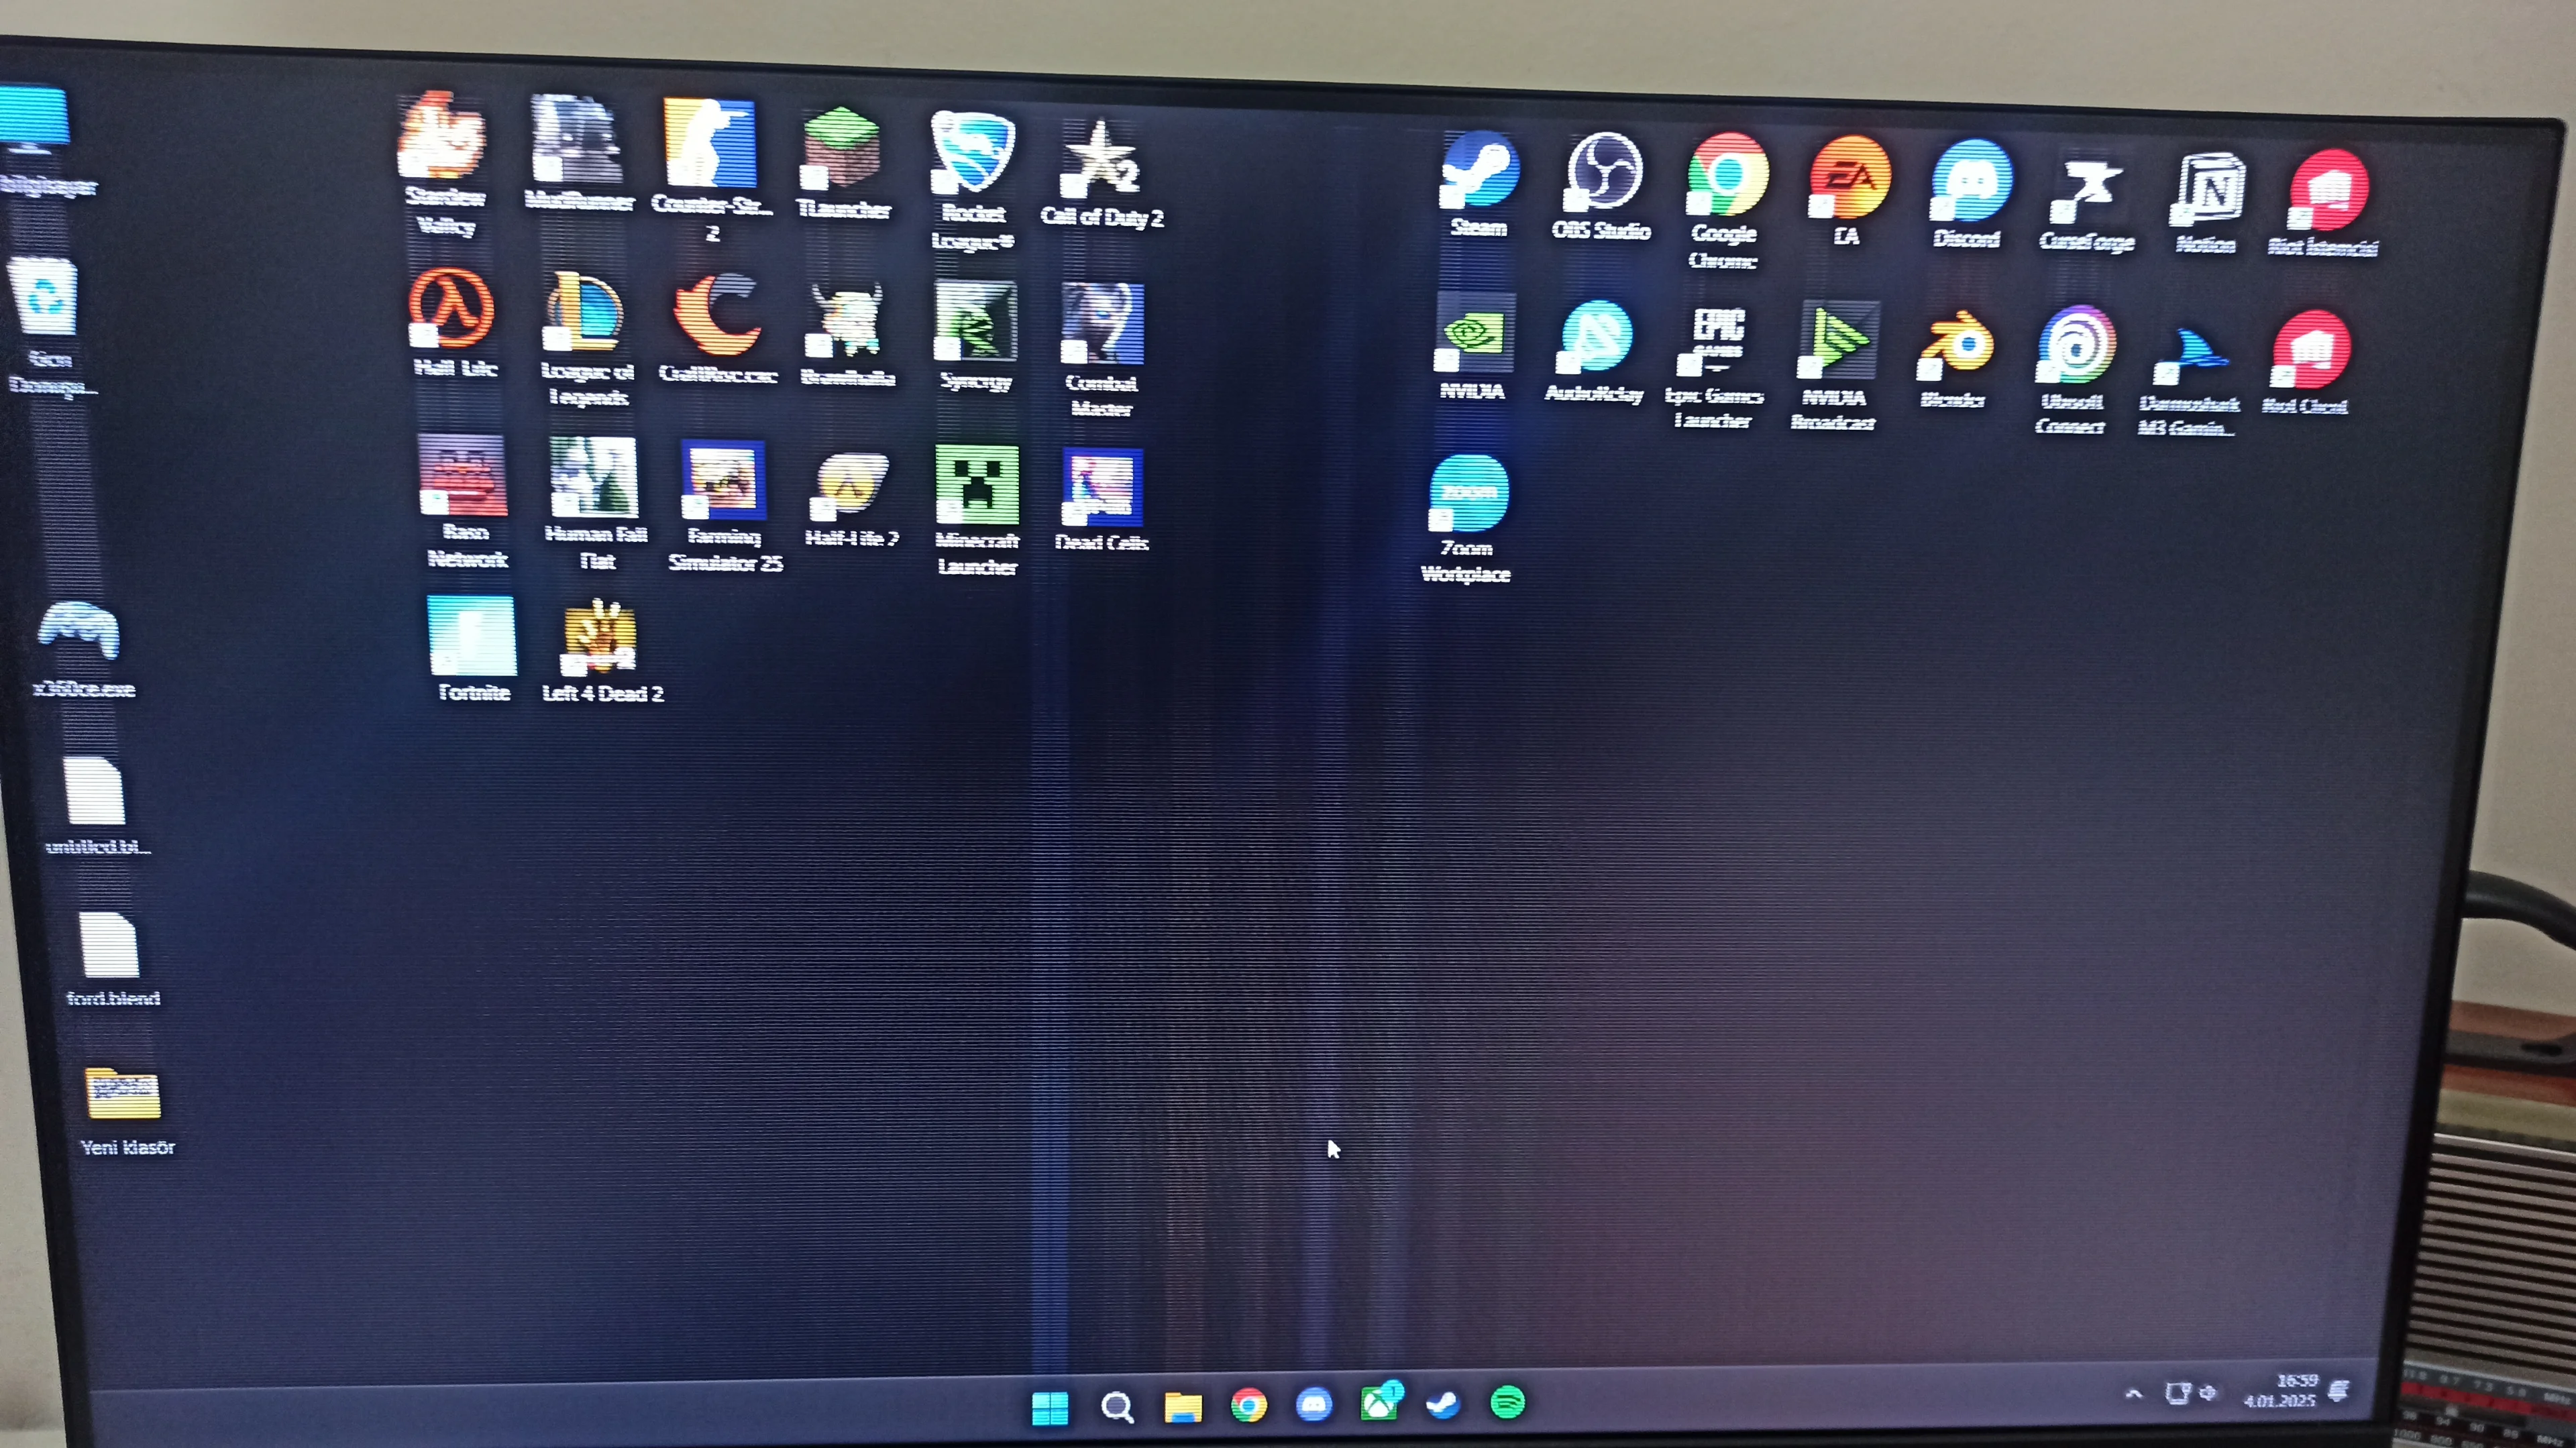The width and height of the screenshot is (2576, 1448).
Task: Launch the Combat Master shortcut
Action: pyautogui.click(x=1103, y=324)
